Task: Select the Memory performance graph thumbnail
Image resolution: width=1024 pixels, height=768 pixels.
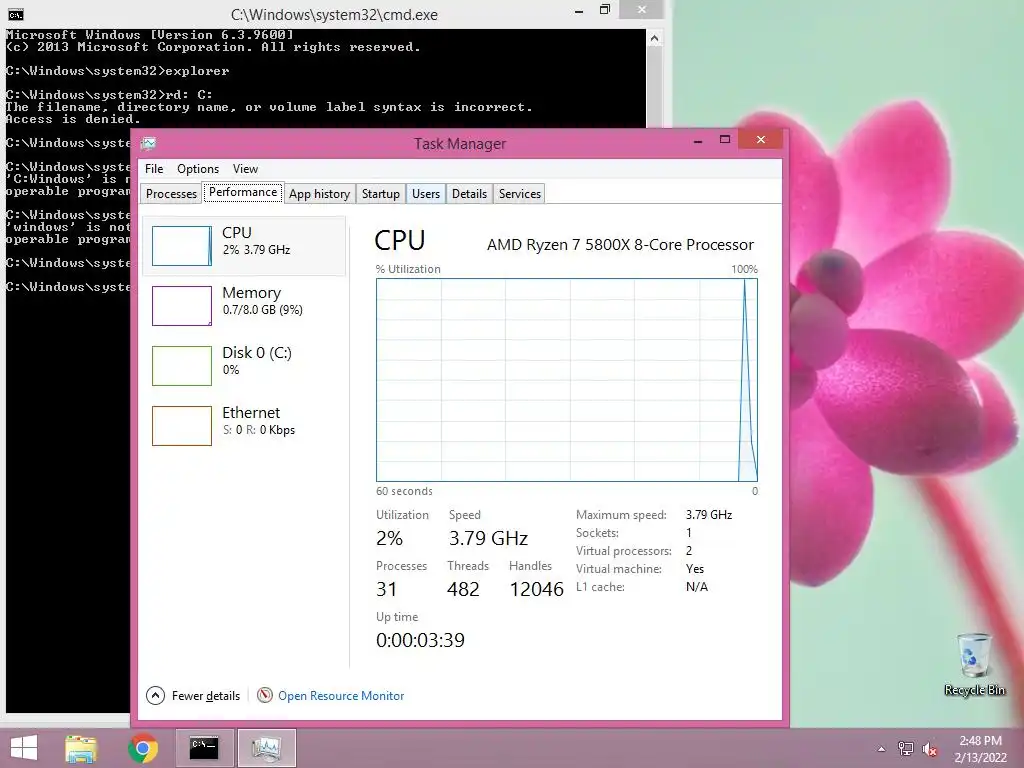Action: (182, 306)
